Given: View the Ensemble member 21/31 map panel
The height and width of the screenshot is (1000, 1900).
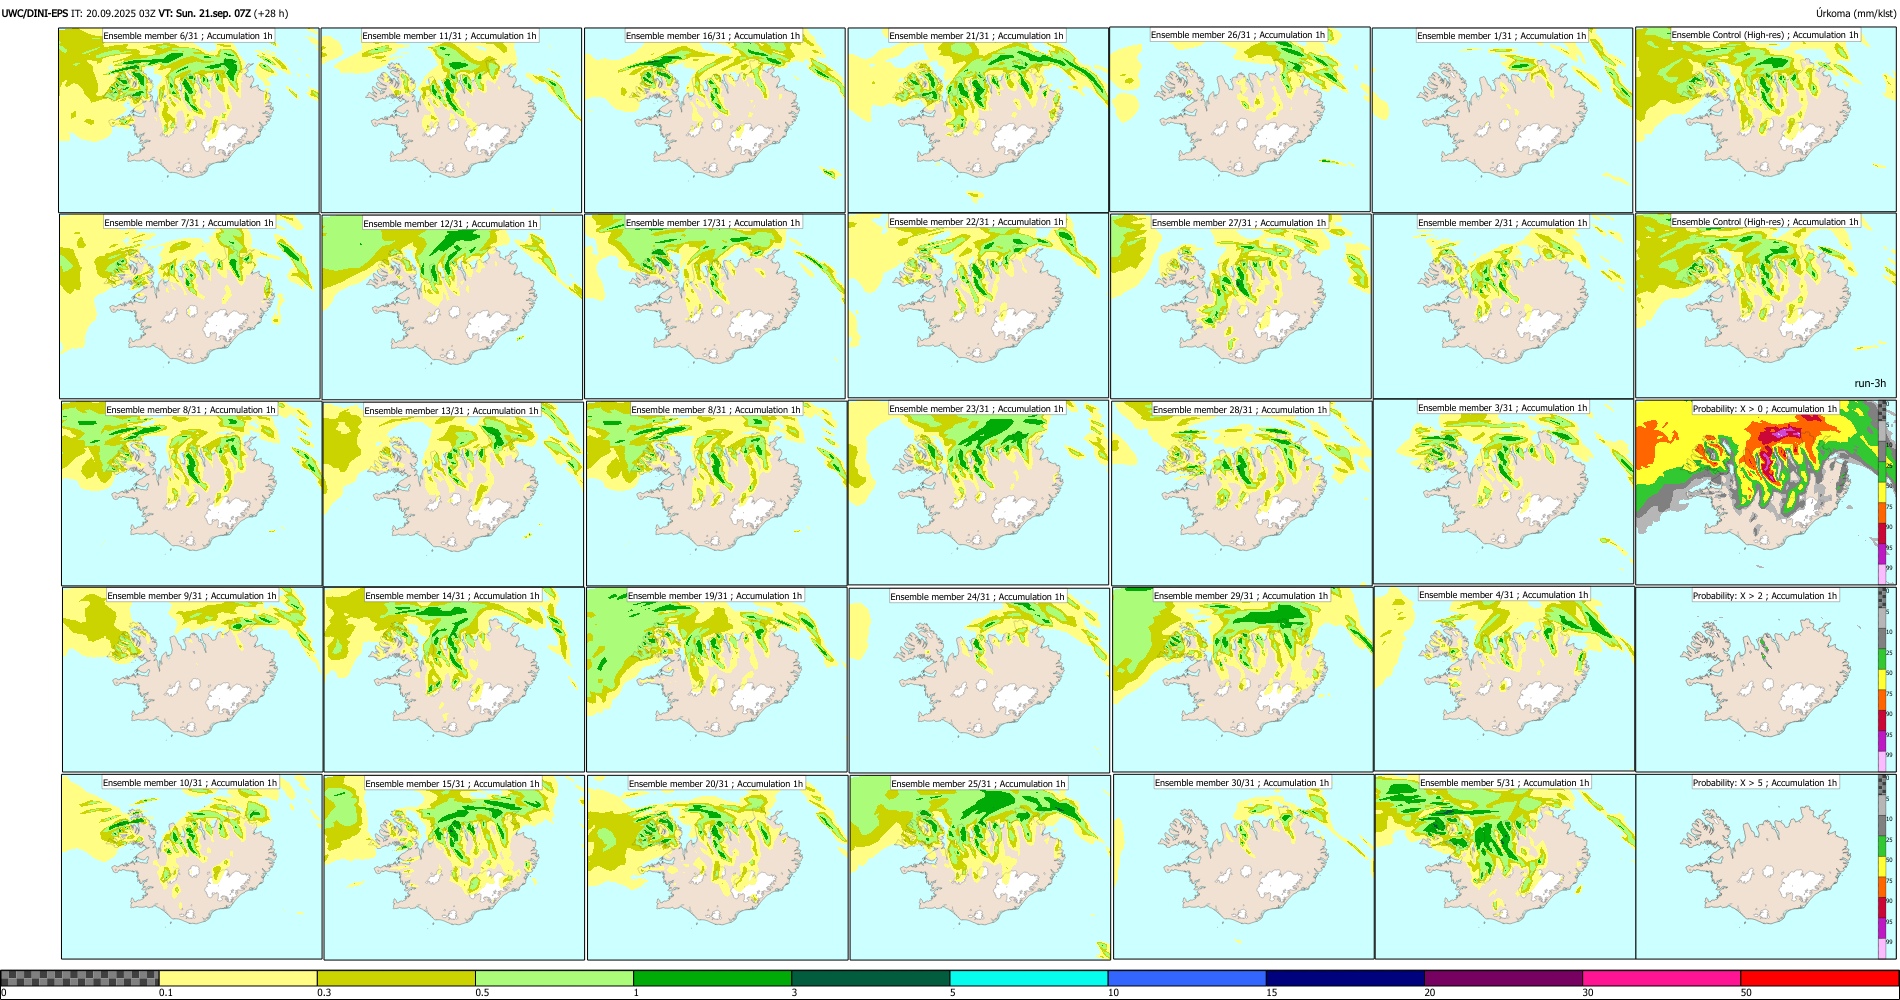Looking at the screenshot, I should click(978, 120).
